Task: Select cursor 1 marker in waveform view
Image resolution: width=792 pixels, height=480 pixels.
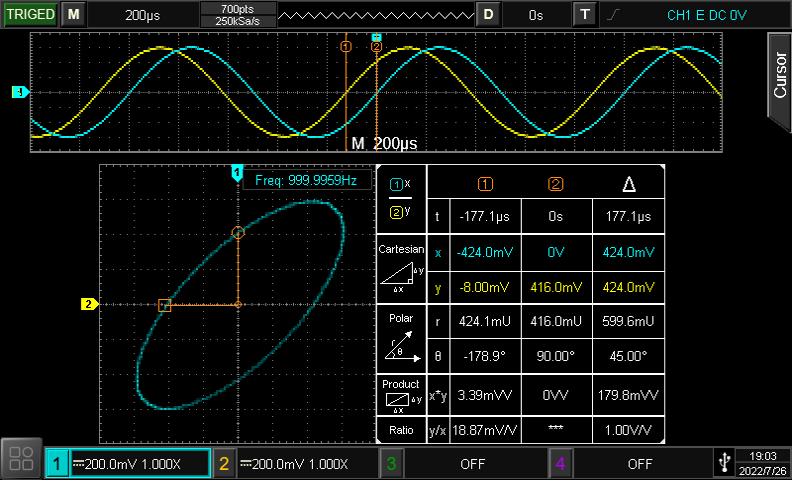Action: click(346, 46)
